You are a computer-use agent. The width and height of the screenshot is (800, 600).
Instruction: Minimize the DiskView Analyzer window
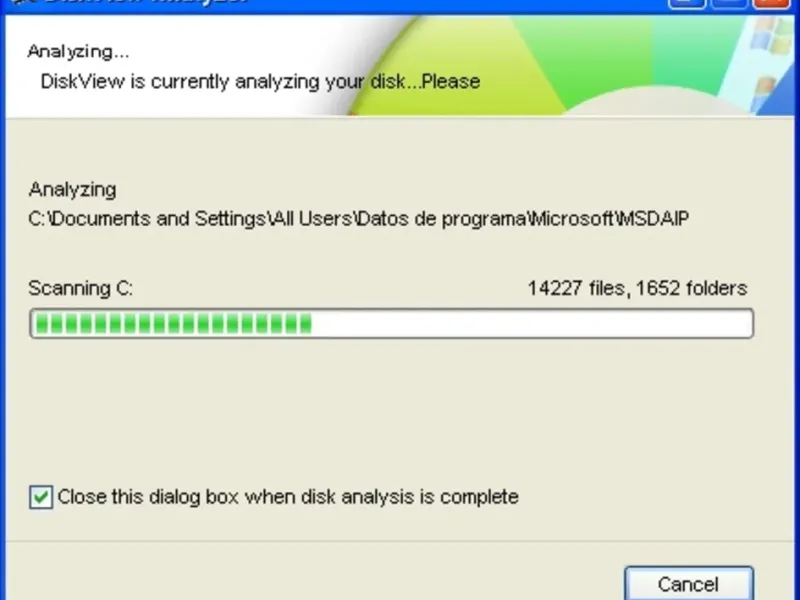coord(687,3)
